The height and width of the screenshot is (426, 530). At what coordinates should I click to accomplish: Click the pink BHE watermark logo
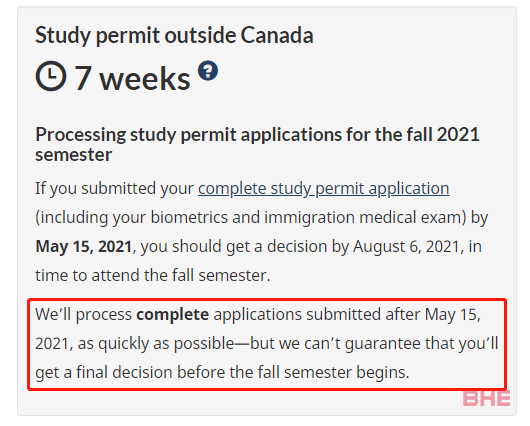(486, 398)
